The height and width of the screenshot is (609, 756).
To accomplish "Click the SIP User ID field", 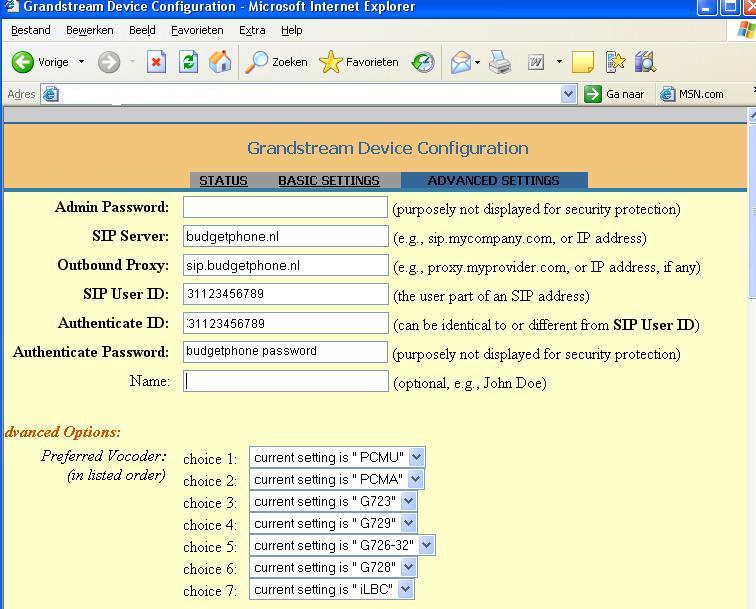I will [x=285, y=294].
